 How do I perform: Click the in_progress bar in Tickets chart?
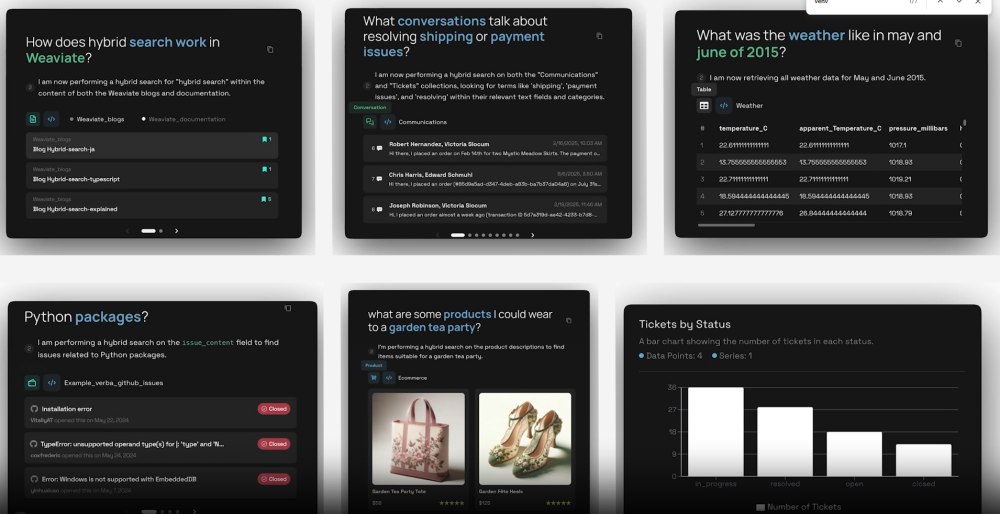(716, 432)
